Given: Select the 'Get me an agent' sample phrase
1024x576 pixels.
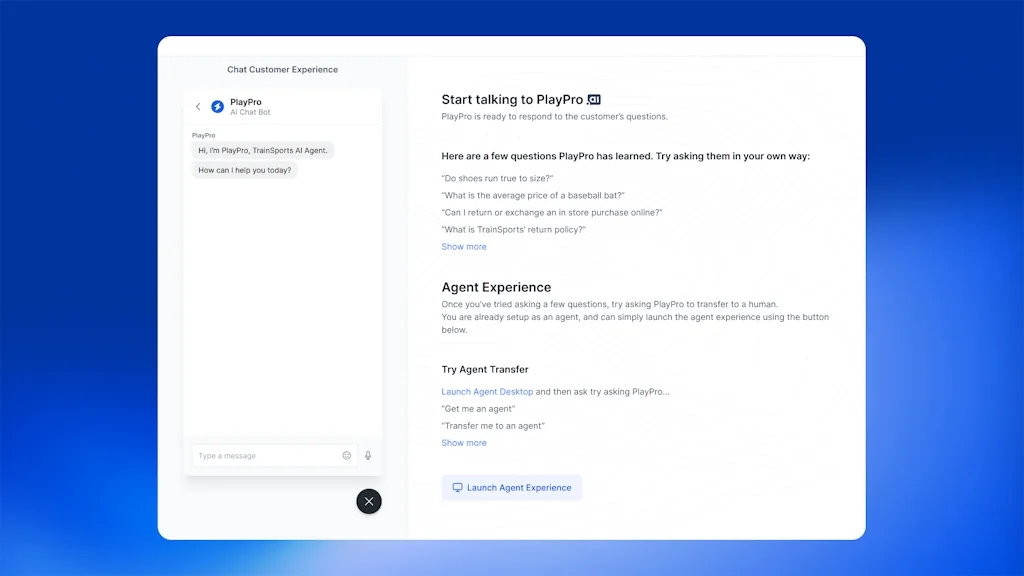Looking at the screenshot, I should click(x=477, y=408).
